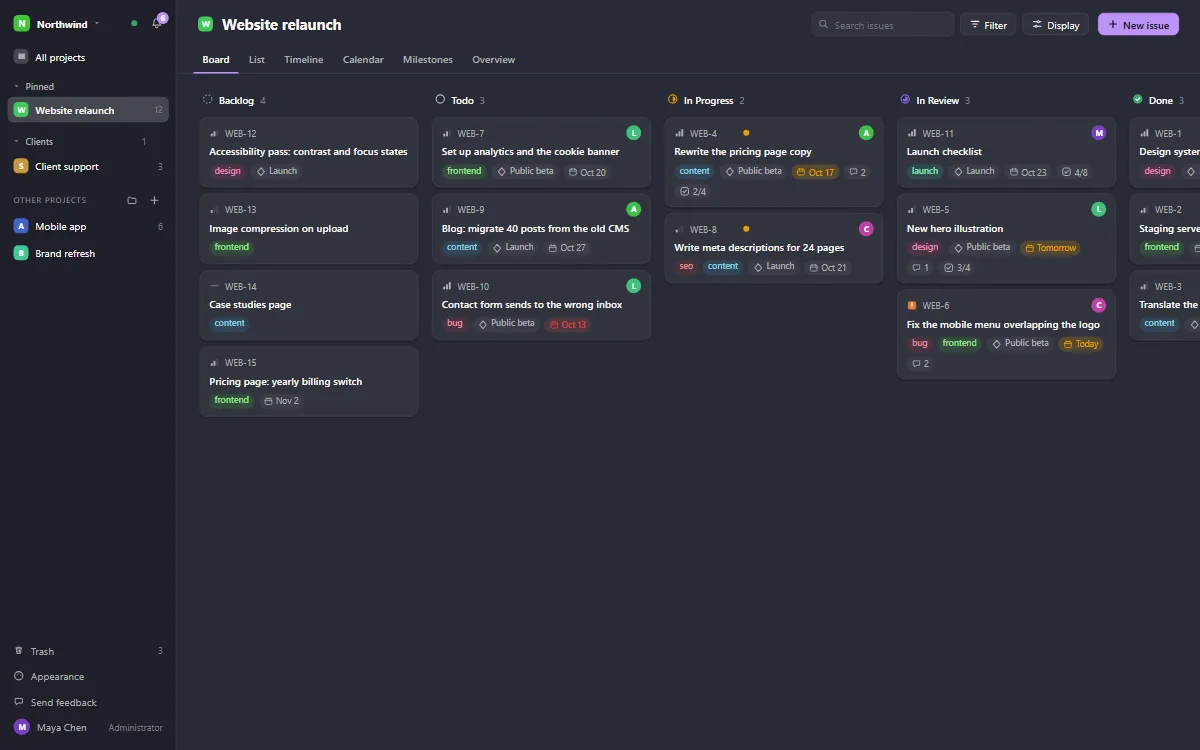
Task: Toggle the 2/4 checklist on WEB-4
Action: (693, 191)
